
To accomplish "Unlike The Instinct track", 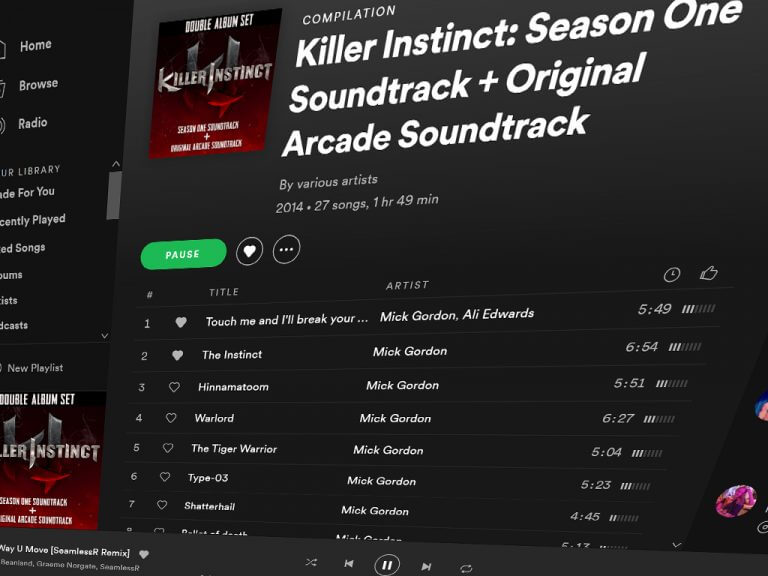I will [x=177, y=355].
